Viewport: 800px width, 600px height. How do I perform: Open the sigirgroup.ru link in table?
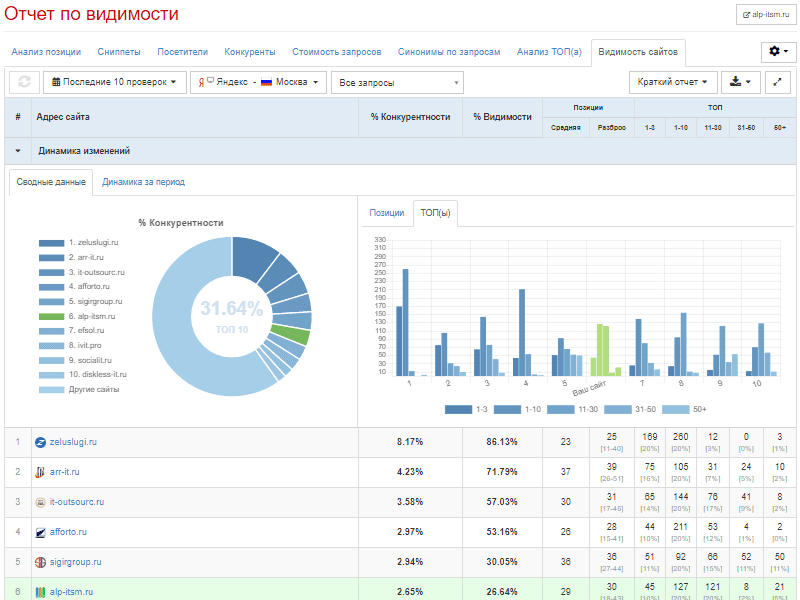pyautogui.click(x=76, y=562)
